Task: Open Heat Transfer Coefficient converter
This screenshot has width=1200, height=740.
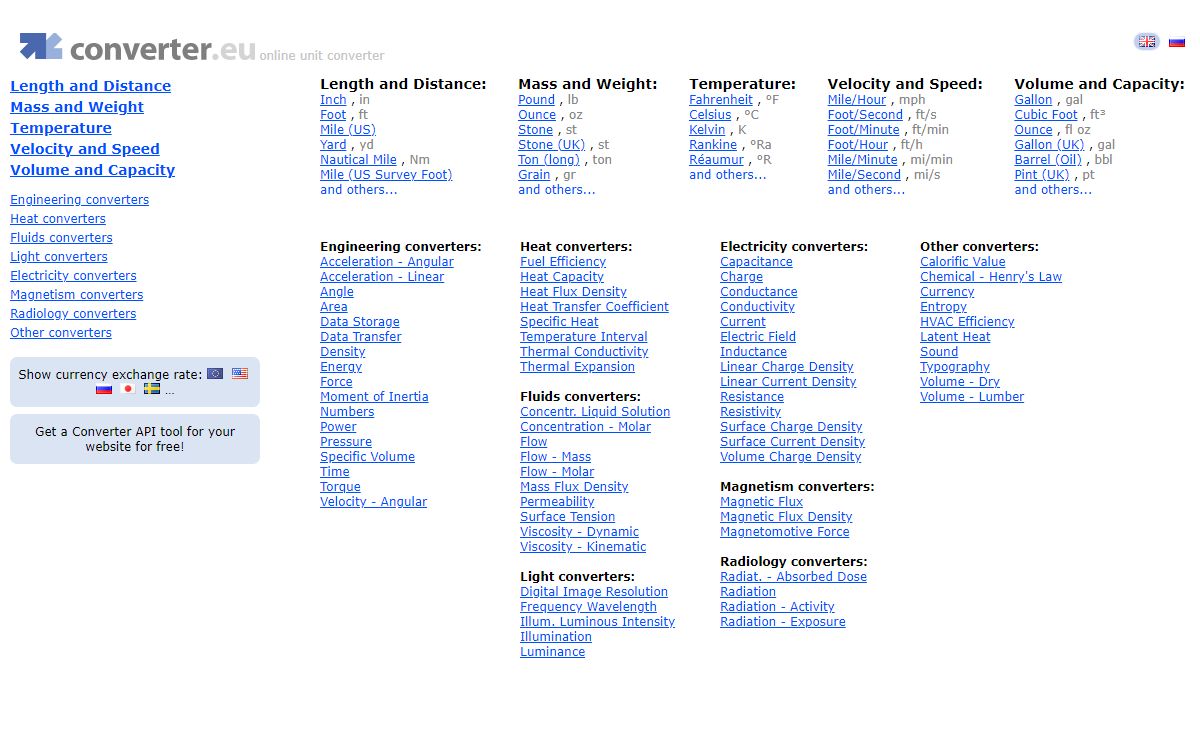Action: [x=594, y=307]
